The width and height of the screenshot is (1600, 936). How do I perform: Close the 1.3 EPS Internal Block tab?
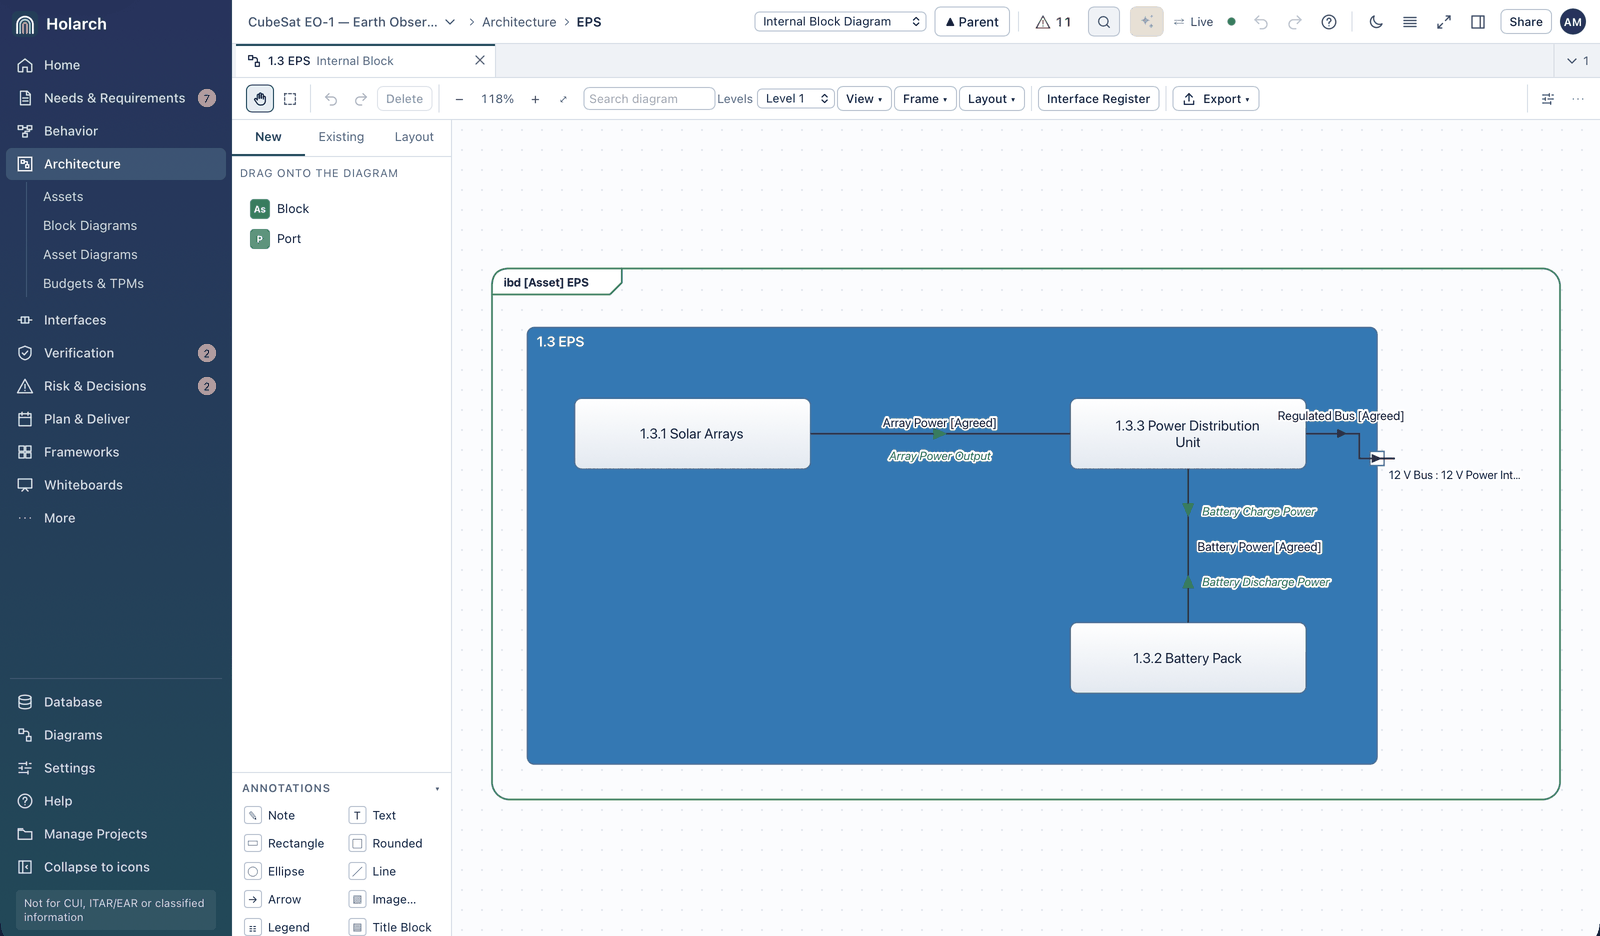[480, 61]
